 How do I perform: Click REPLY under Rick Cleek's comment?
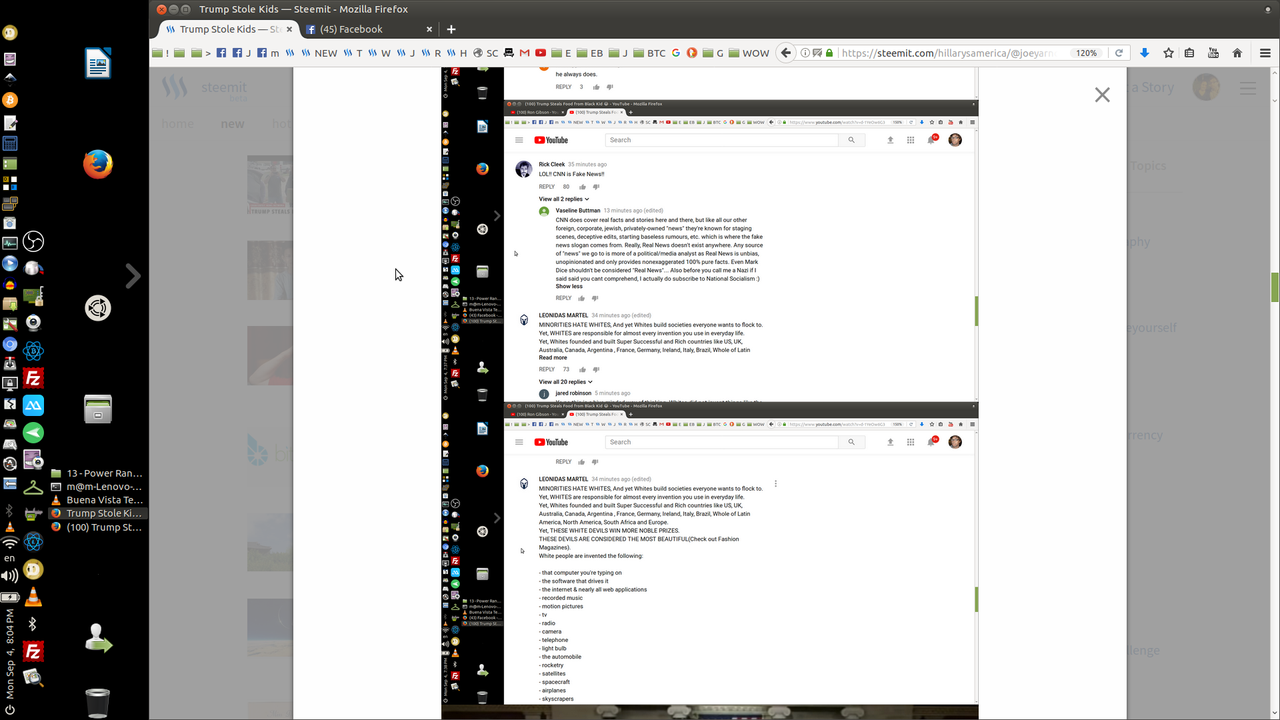[x=547, y=186]
